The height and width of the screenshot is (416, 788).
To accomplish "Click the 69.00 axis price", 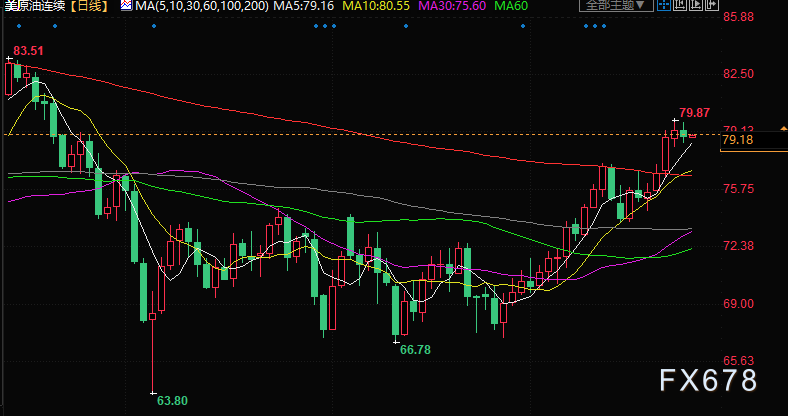I will (x=738, y=303).
